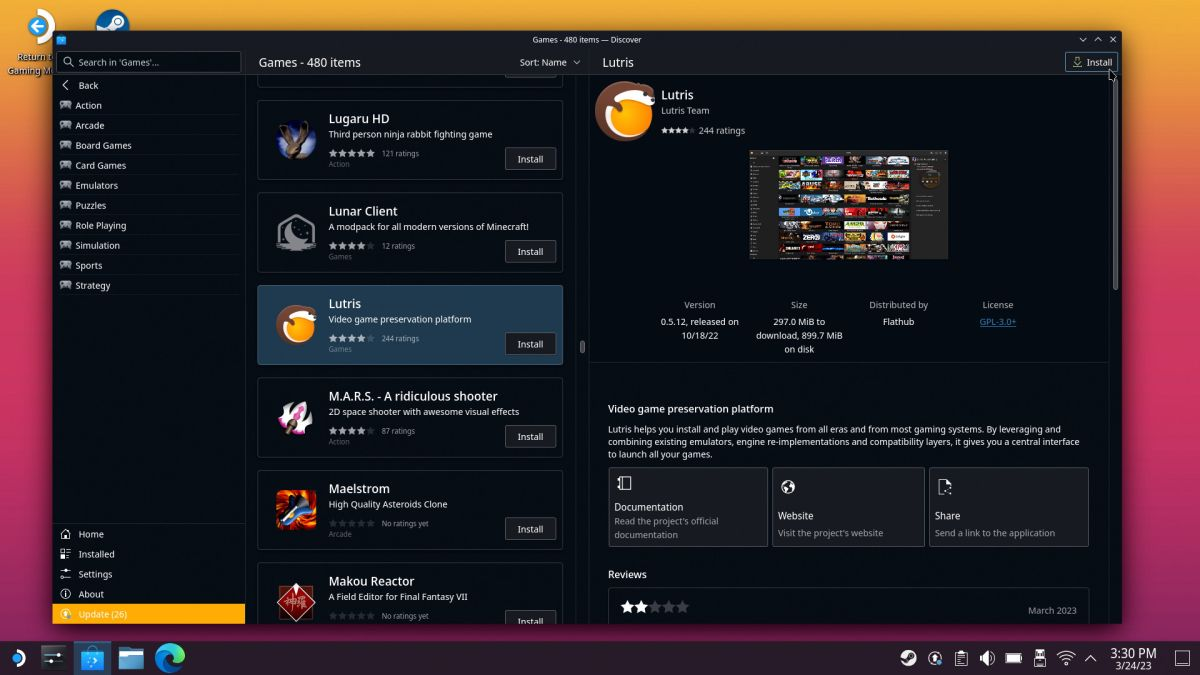This screenshot has height=675, width=1200.
Task: Open the Installed applications section
Action: [96, 554]
